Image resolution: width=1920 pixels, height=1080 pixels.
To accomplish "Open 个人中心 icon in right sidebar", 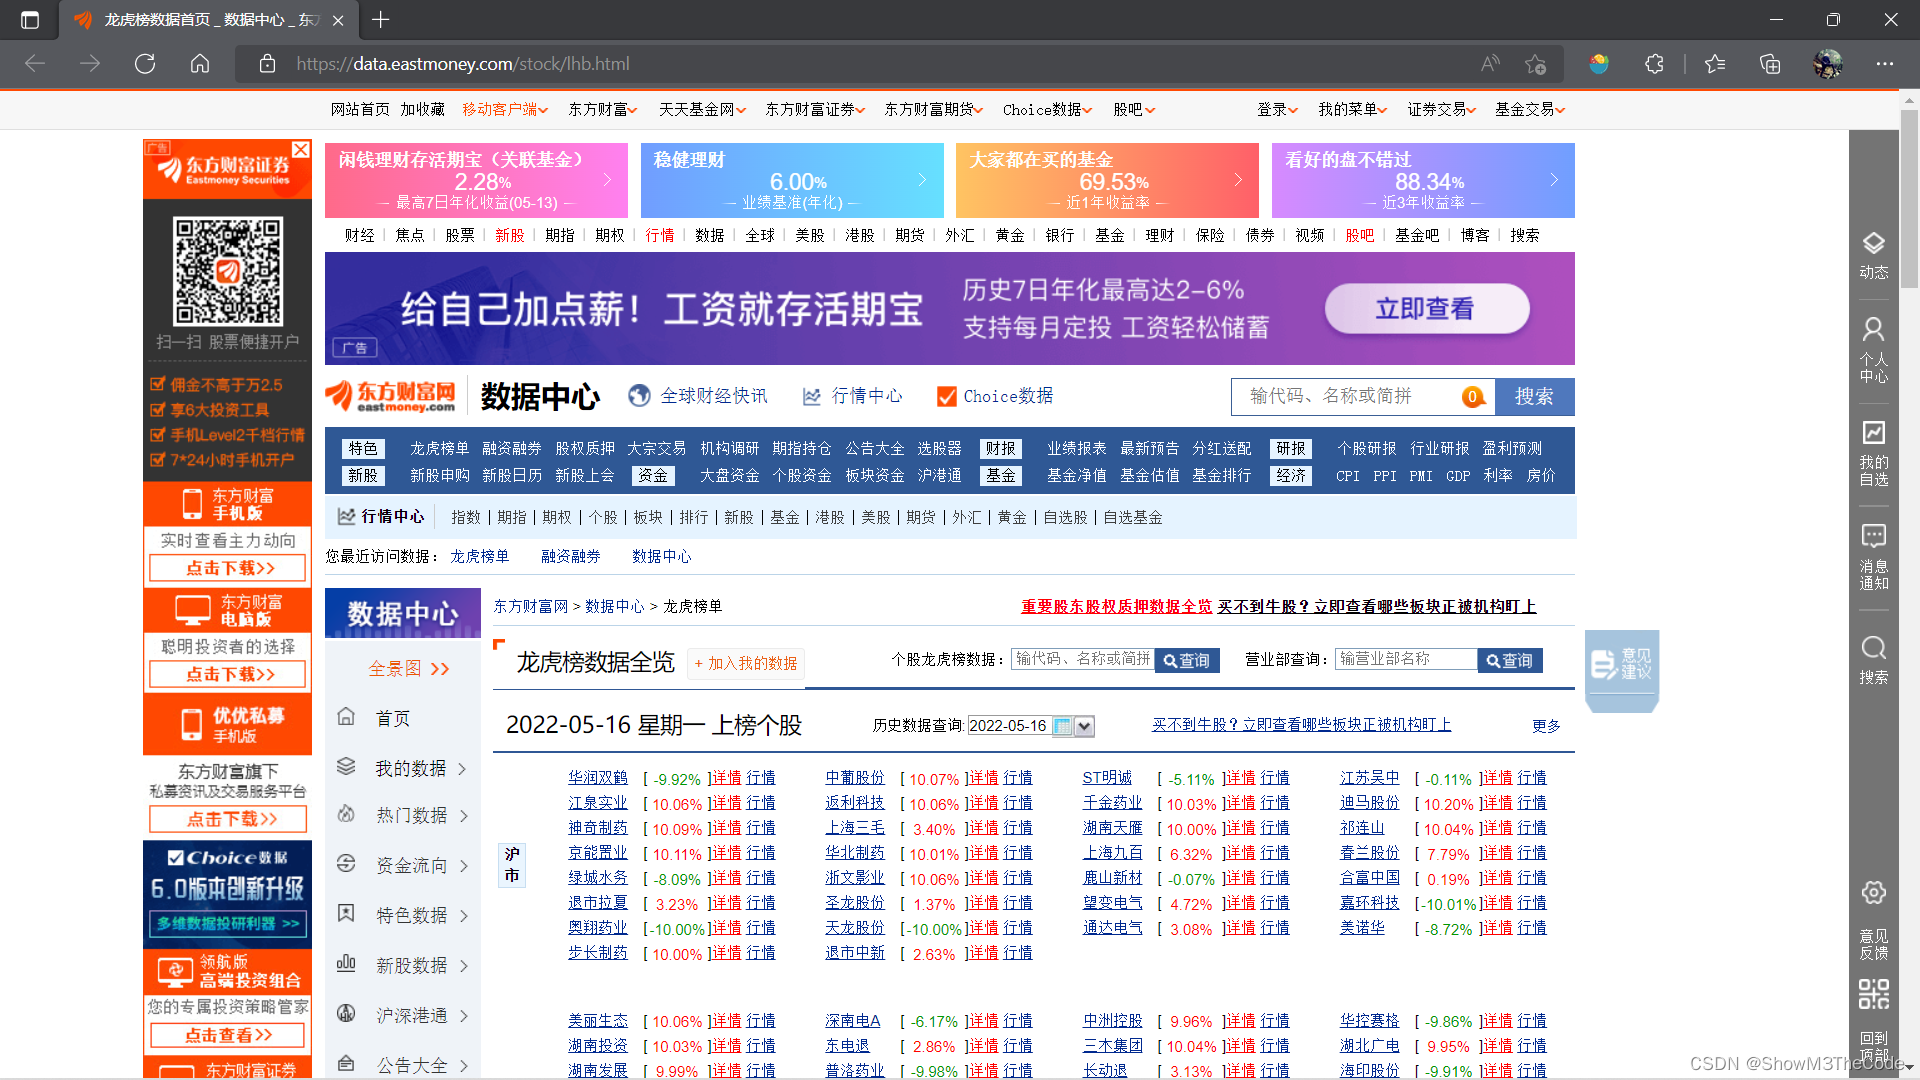I will (1873, 349).
